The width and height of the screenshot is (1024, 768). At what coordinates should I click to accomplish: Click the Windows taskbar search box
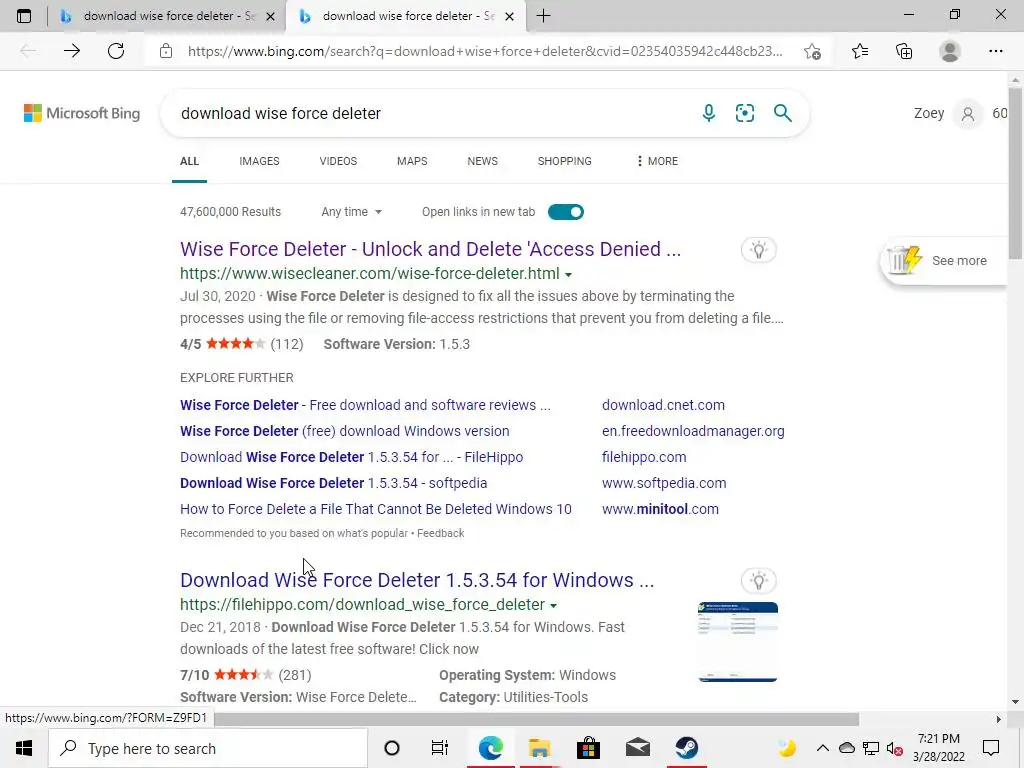pos(208,748)
